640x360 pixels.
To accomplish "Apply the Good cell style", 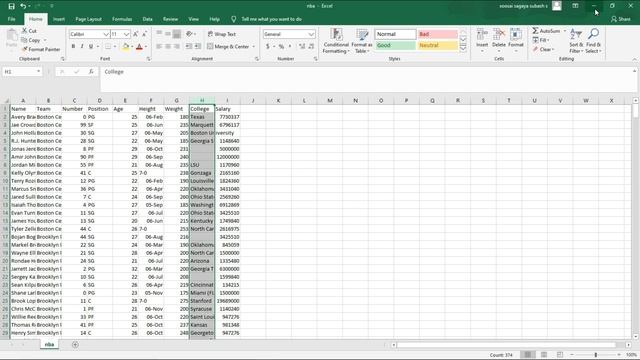I will click(395, 45).
